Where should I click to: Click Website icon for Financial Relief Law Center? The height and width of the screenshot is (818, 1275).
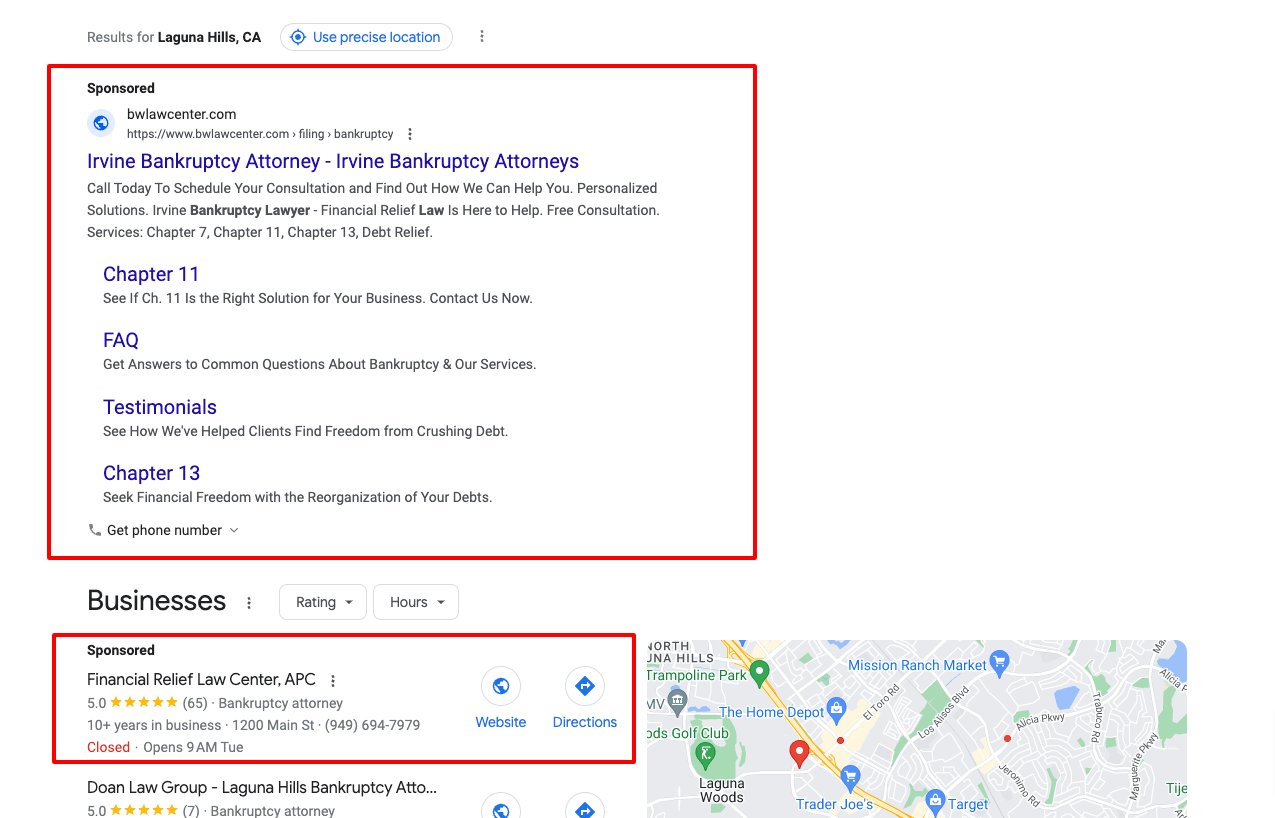pyautogui.click(x=501, y=686)
